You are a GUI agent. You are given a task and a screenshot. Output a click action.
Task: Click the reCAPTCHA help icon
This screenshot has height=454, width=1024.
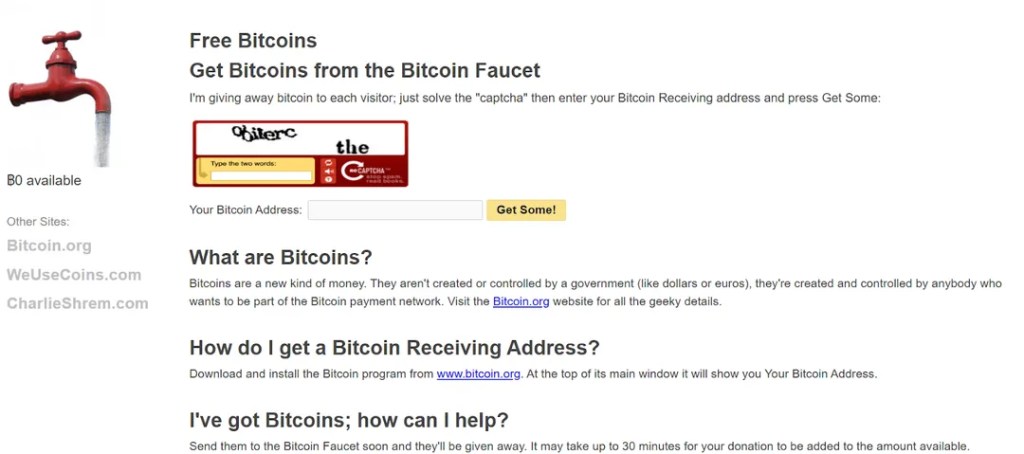click(328, 180)
